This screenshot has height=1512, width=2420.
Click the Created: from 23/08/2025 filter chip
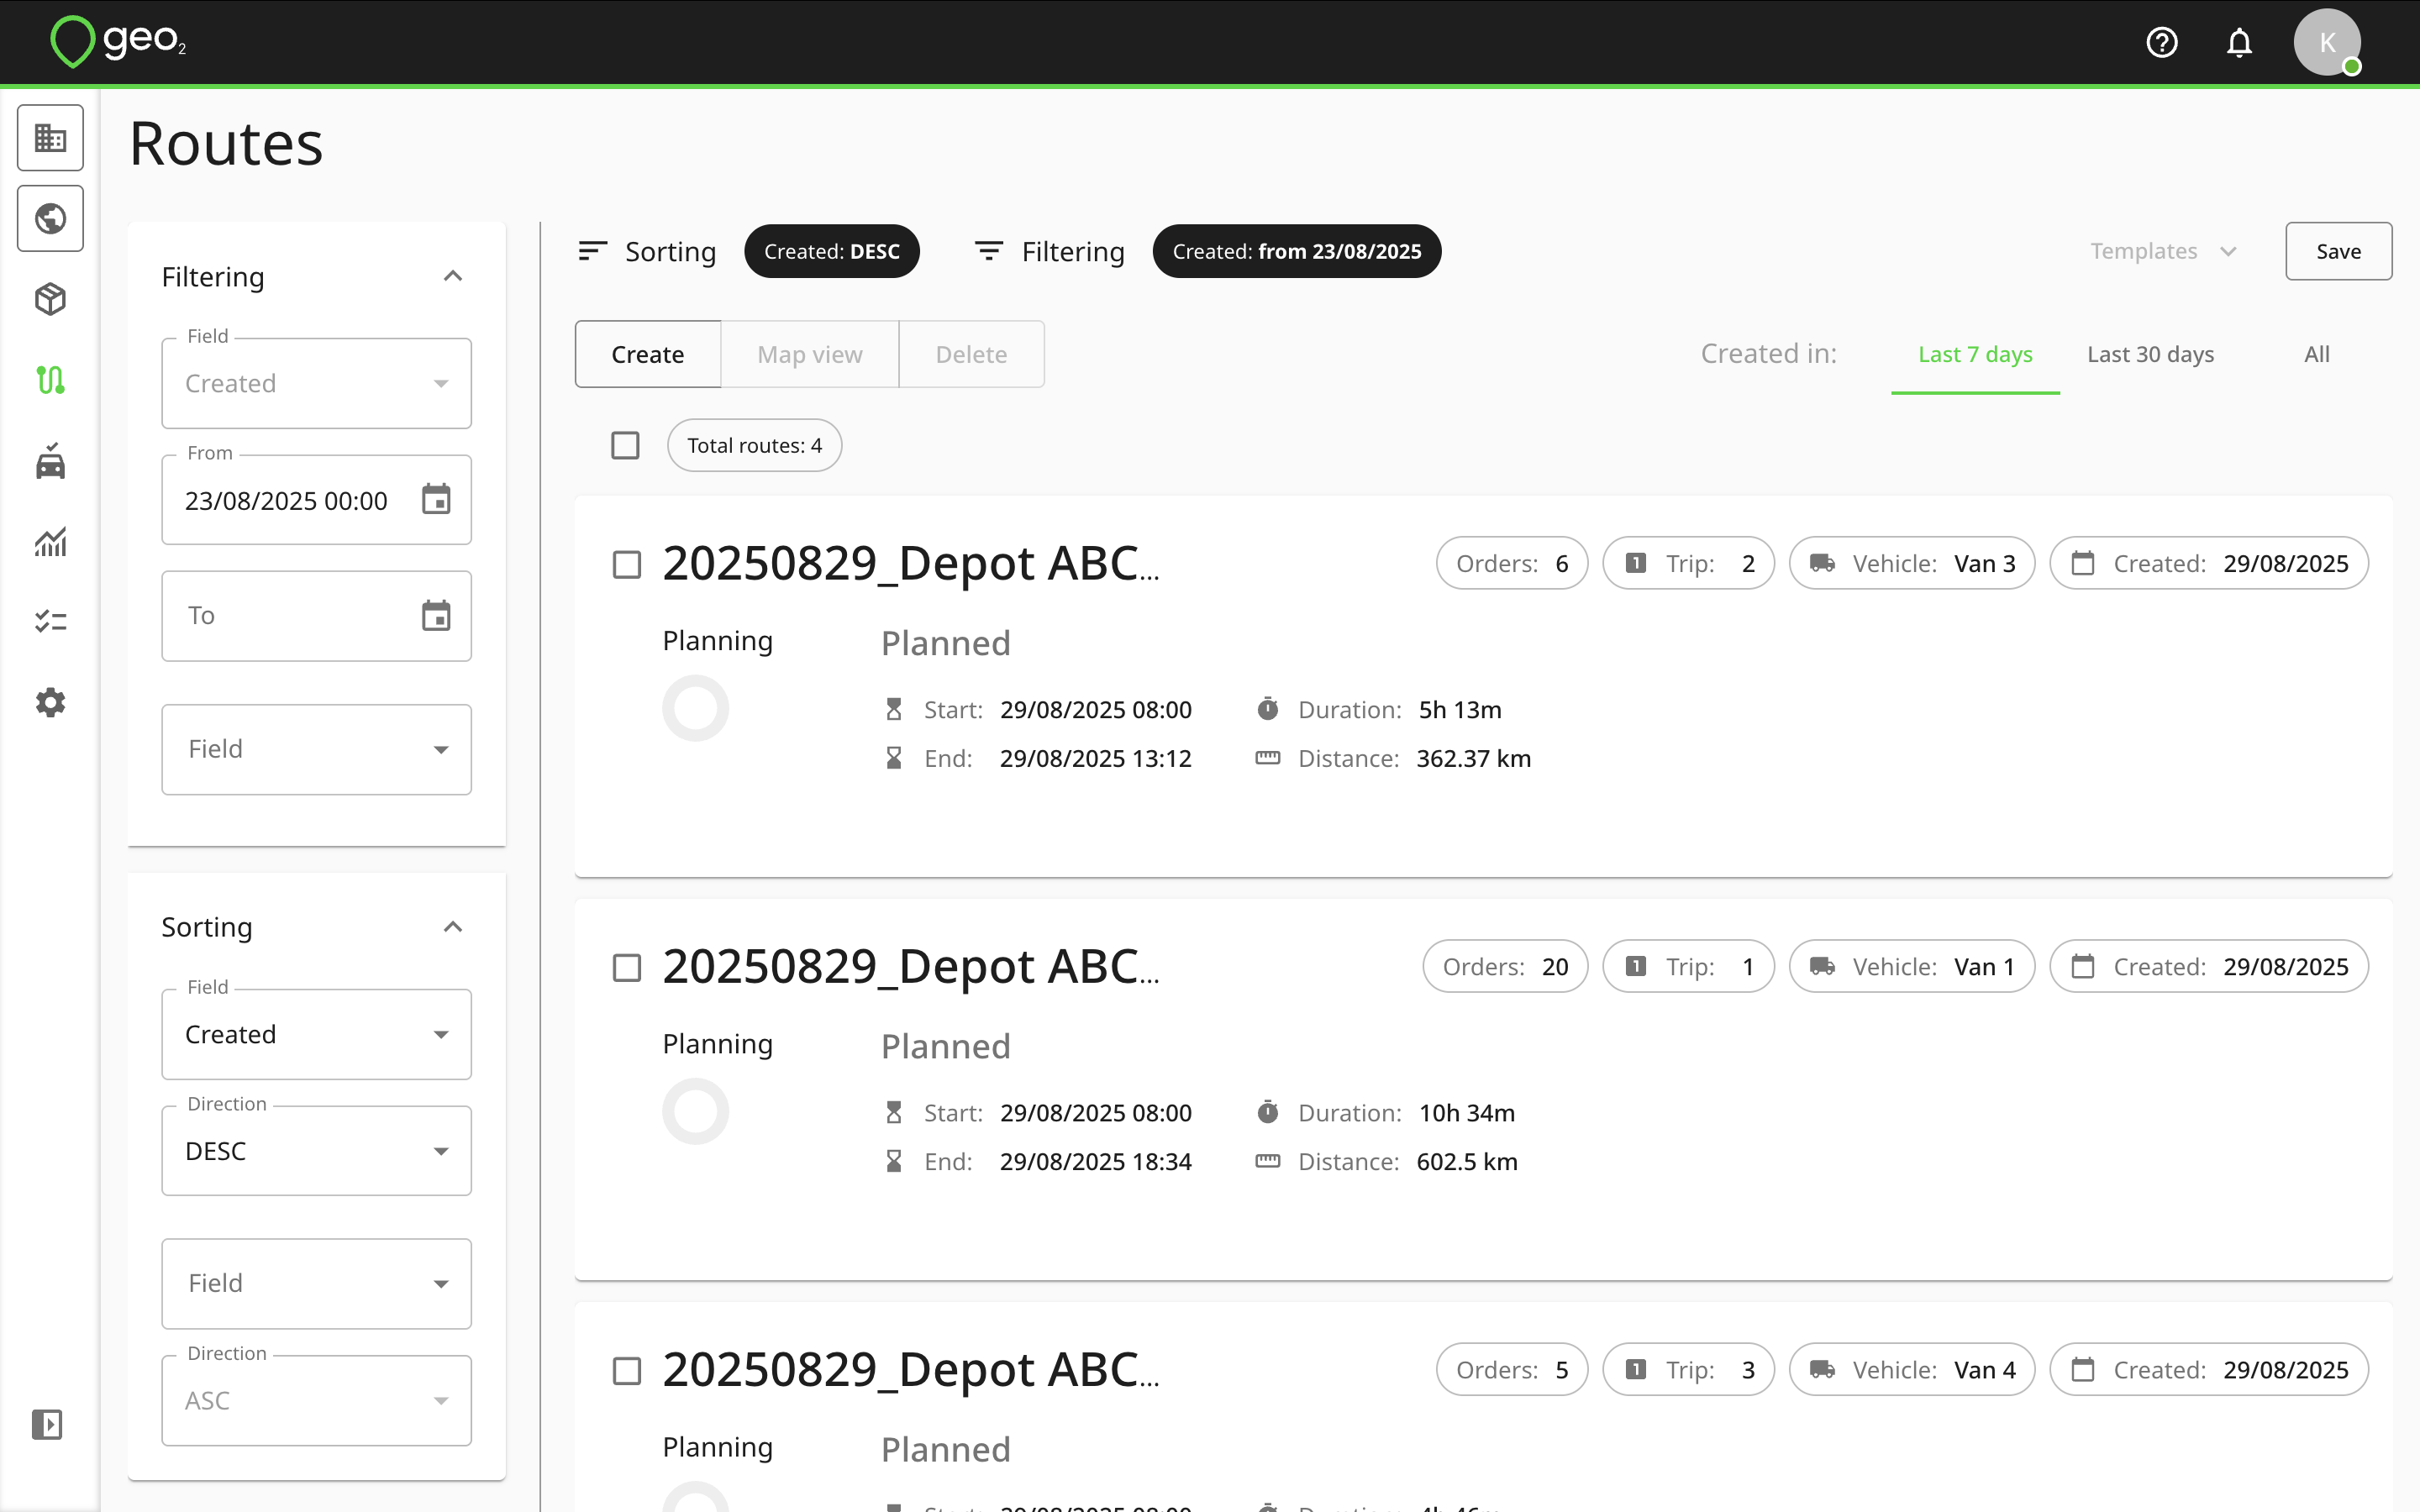[x=1297, y=251]
